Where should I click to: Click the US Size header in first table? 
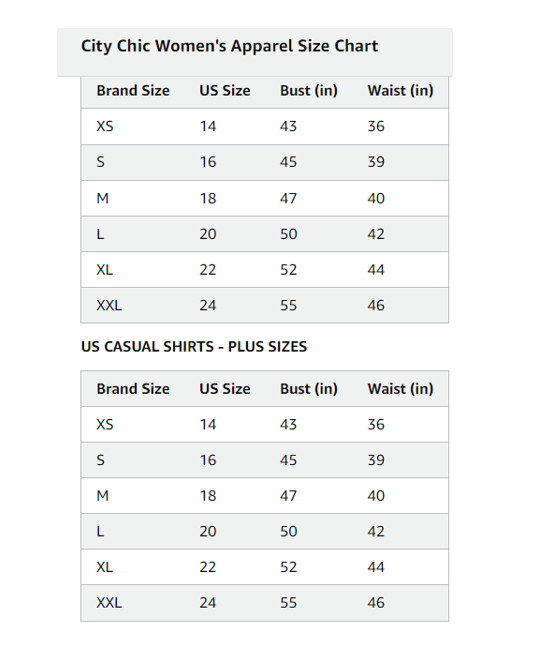225,91
